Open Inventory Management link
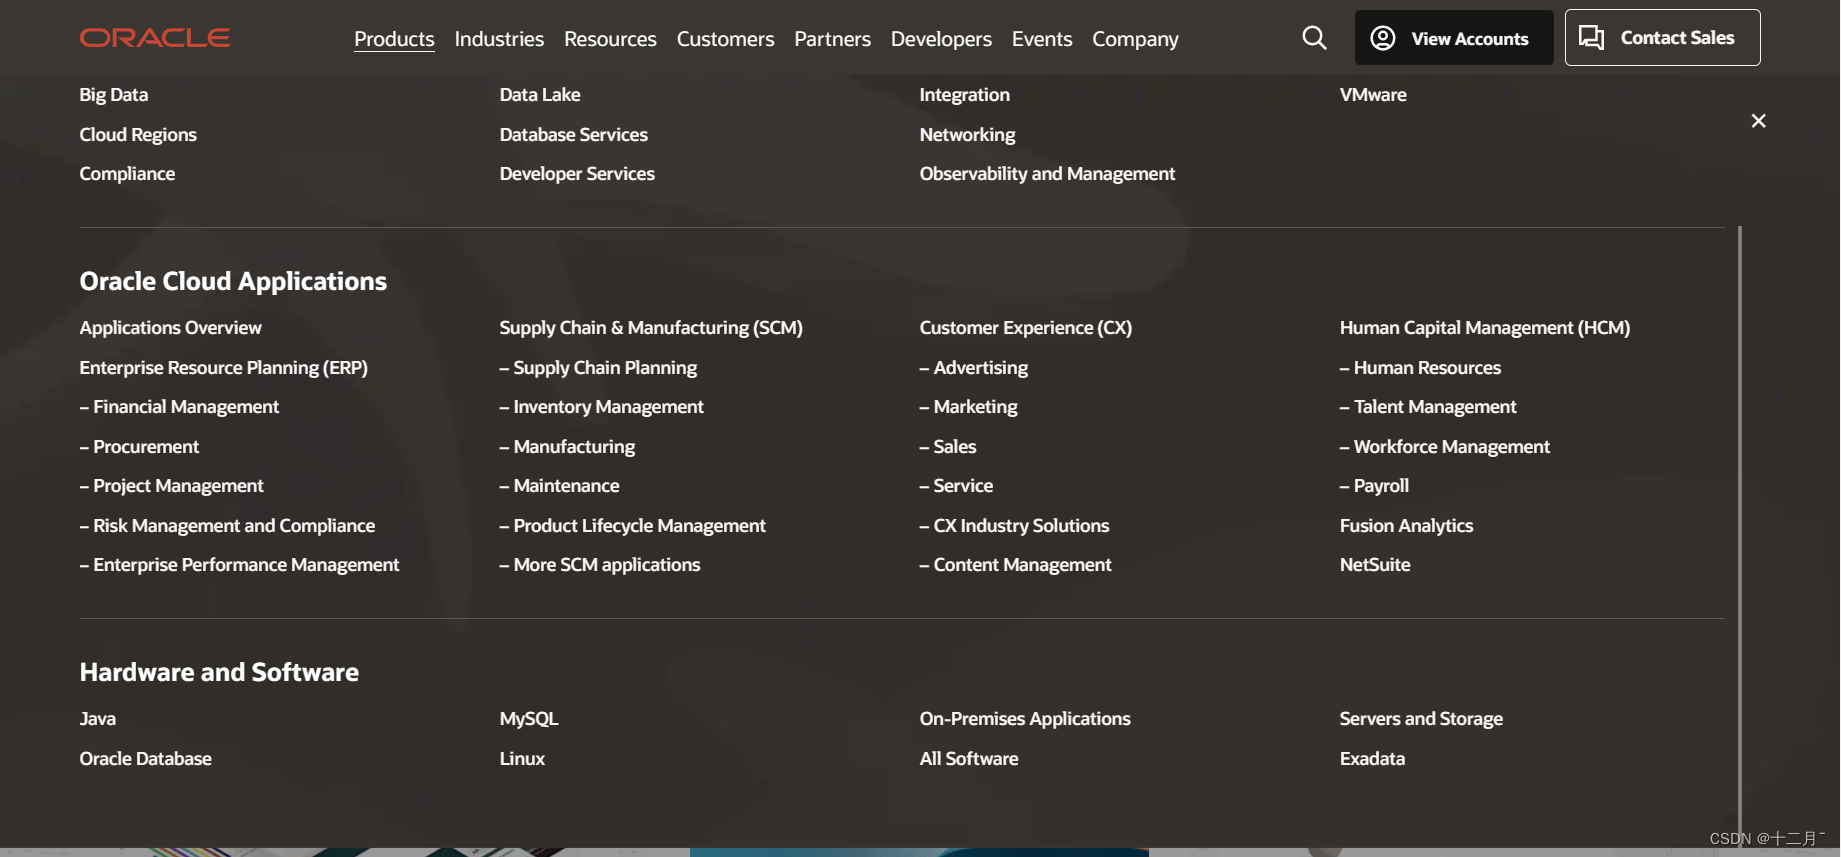Screen dimensions: 1841x857 (x=602, y=407)
